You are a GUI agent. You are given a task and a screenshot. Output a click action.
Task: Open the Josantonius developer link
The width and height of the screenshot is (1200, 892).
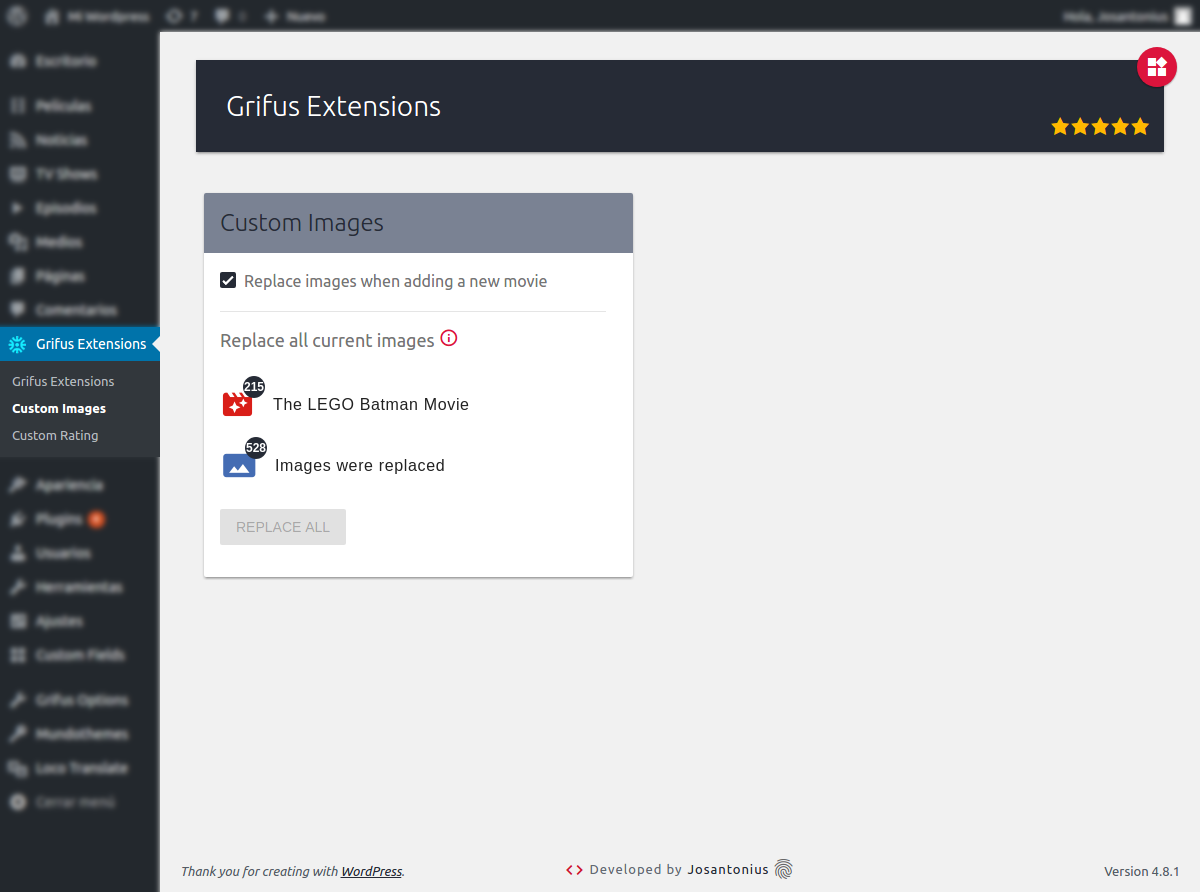(x=728, y=869)
